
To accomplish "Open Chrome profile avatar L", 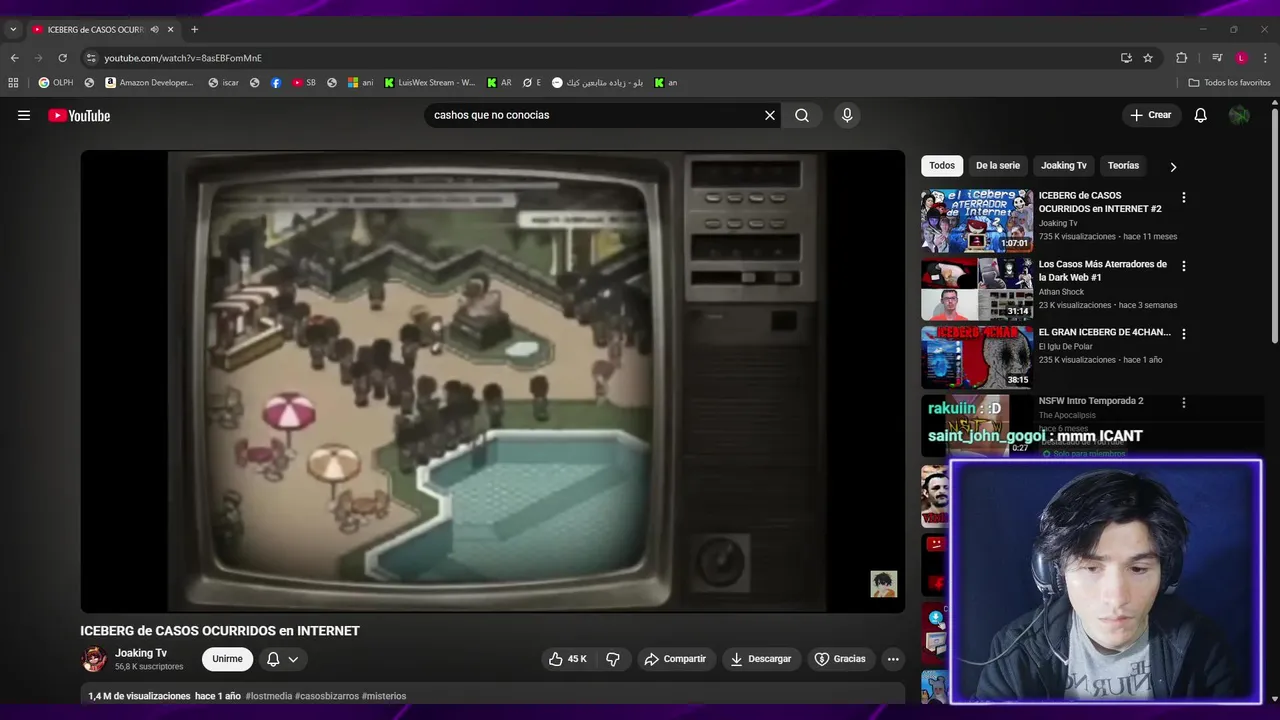I will point(1241,58).
